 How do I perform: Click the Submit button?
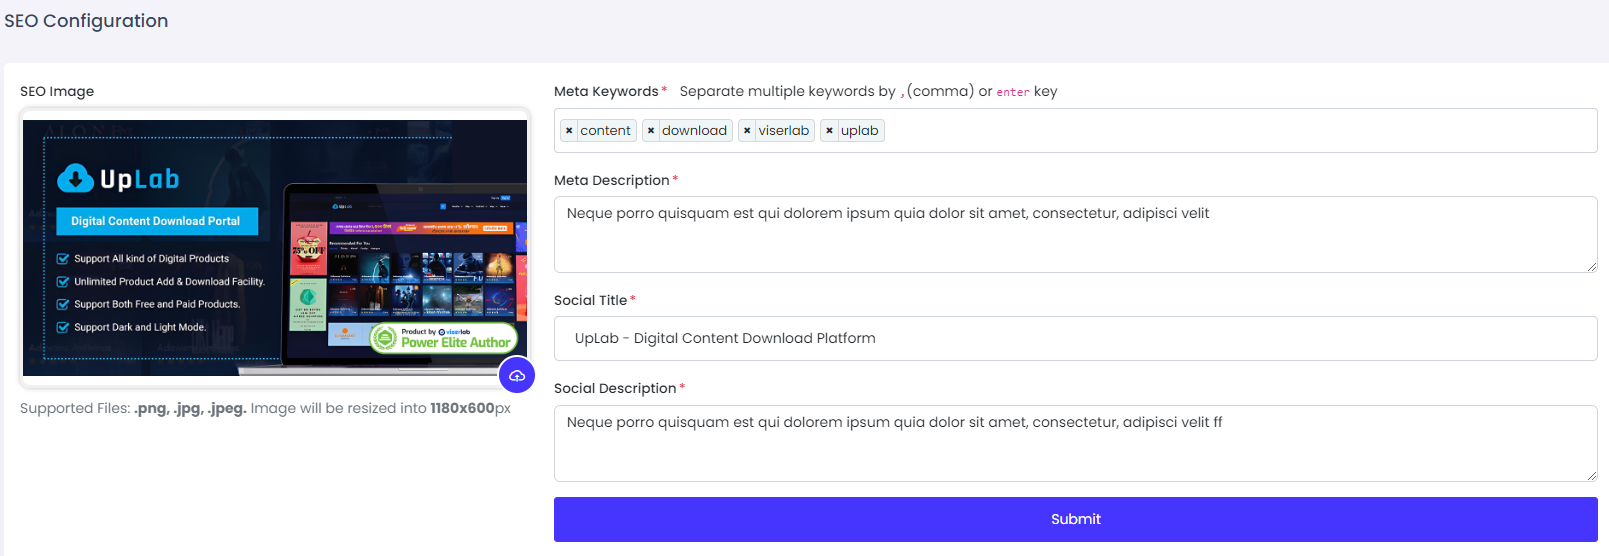point(1076,519)
